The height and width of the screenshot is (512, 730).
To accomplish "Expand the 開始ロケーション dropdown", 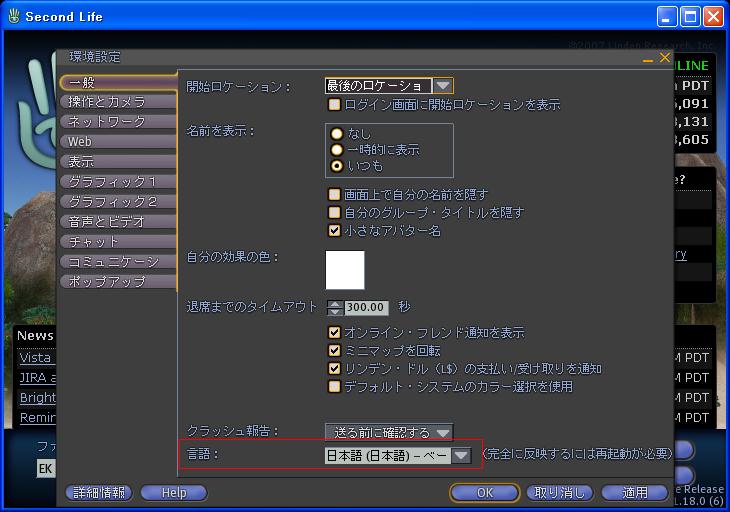I will coord(442,86).
